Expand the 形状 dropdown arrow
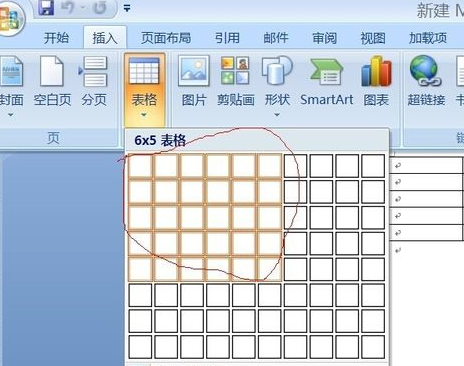Screen dimensions: 464x366 277,115
